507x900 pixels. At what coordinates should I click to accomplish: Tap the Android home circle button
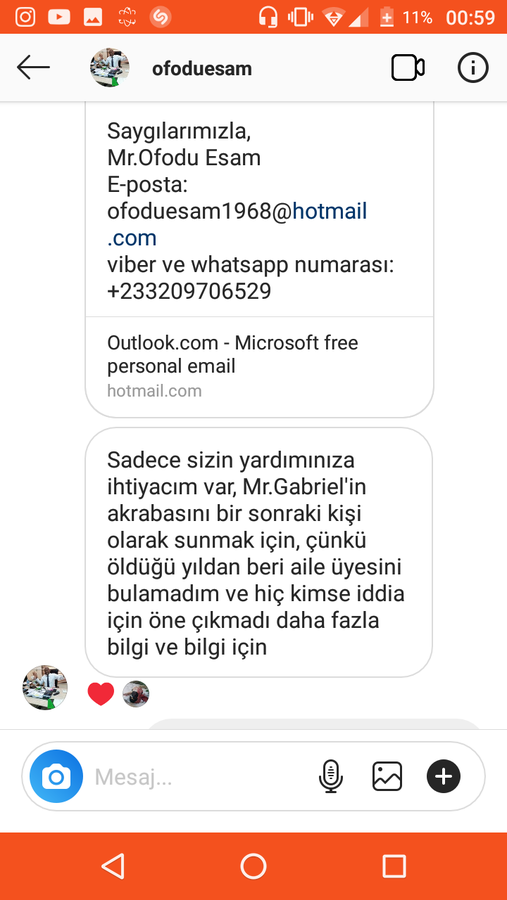(253, 866)
